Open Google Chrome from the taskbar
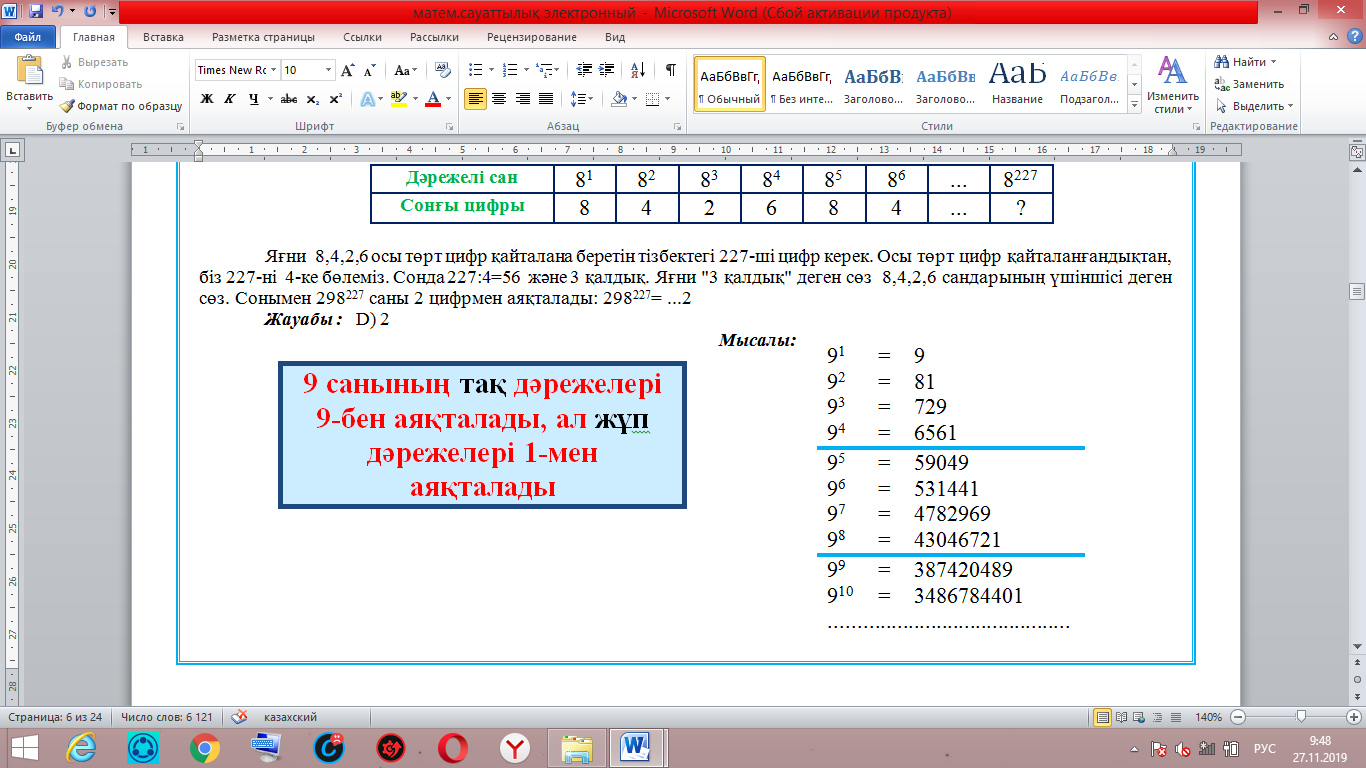This screenshot has width=1366, height=768. (204, 747)
